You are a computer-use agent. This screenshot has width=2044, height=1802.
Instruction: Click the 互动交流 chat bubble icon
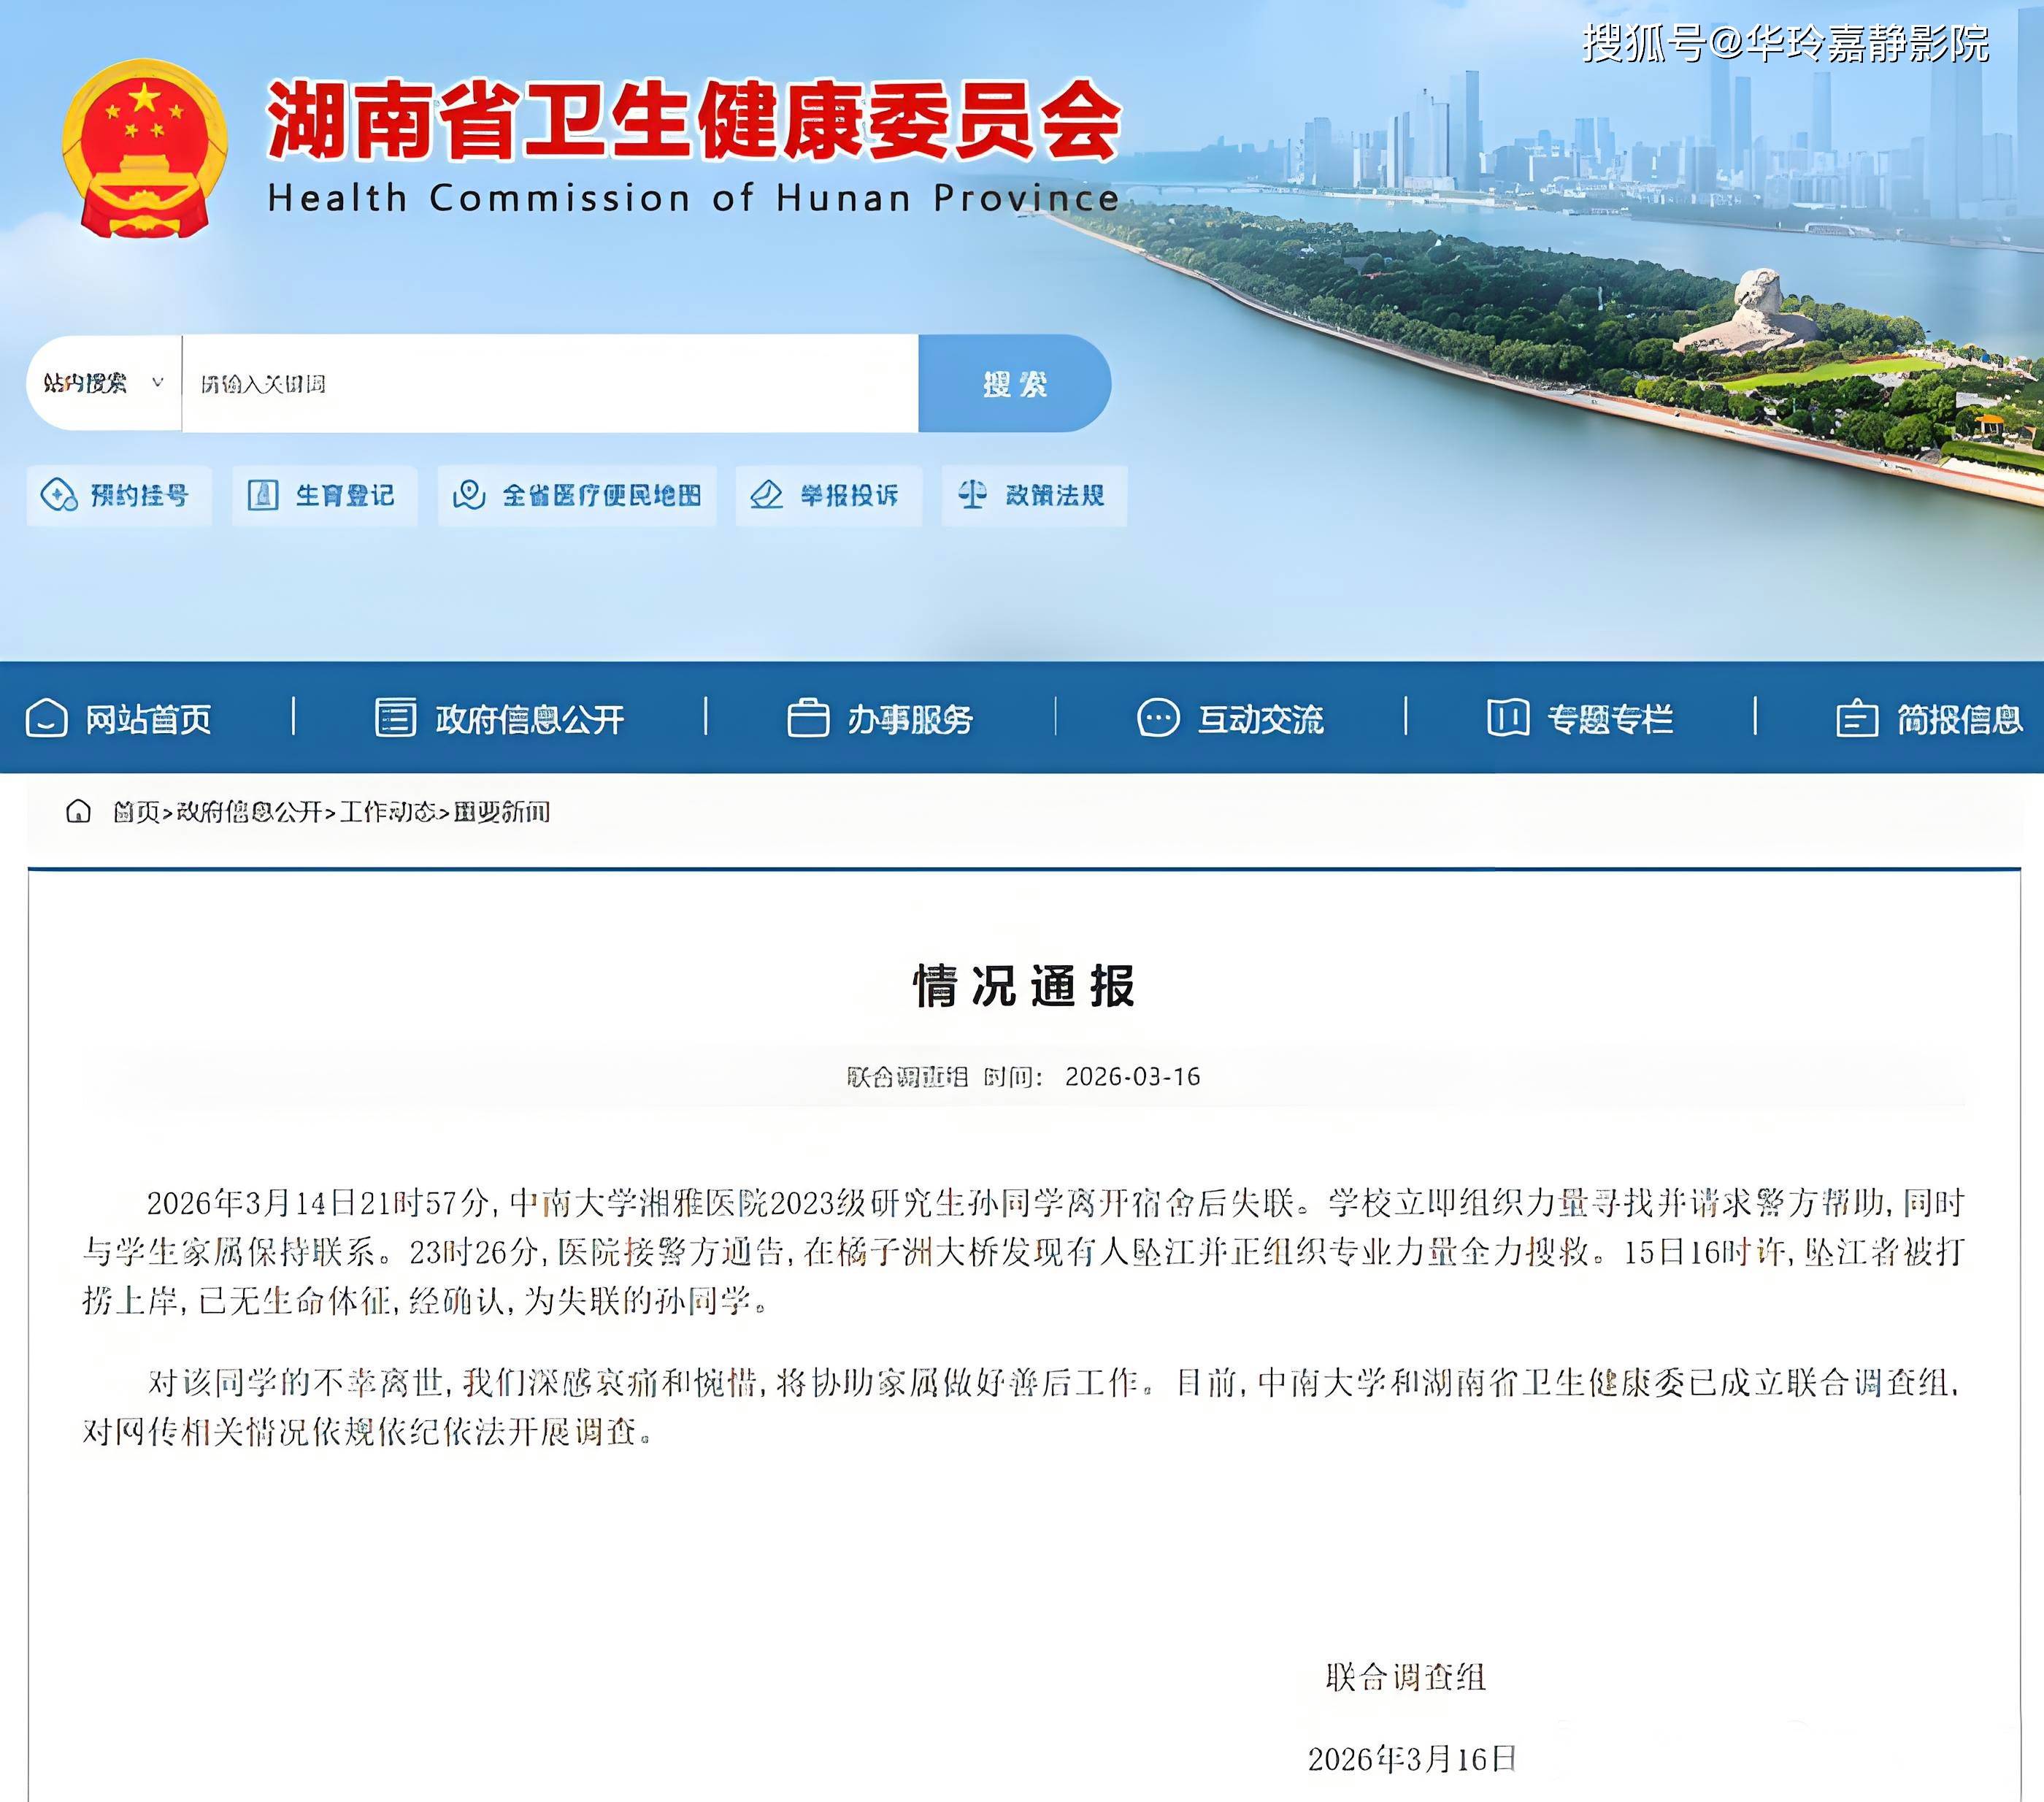pos(1159,717)
